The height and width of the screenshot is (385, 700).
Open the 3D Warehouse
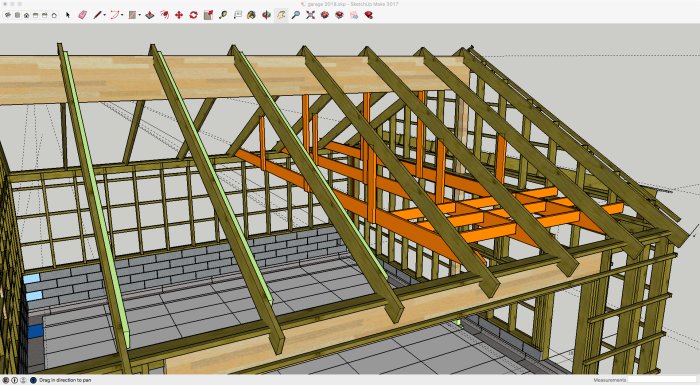click(x=325, y=15)
